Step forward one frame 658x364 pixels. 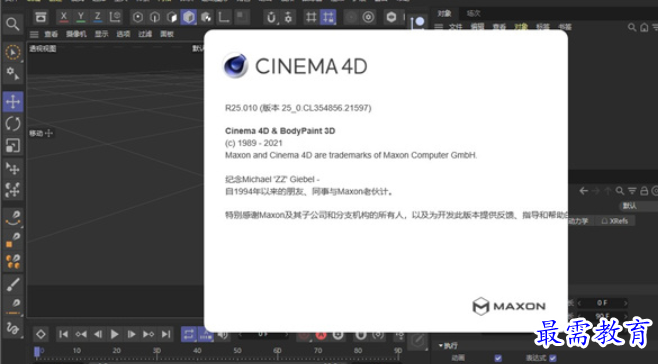pos(132,334)
